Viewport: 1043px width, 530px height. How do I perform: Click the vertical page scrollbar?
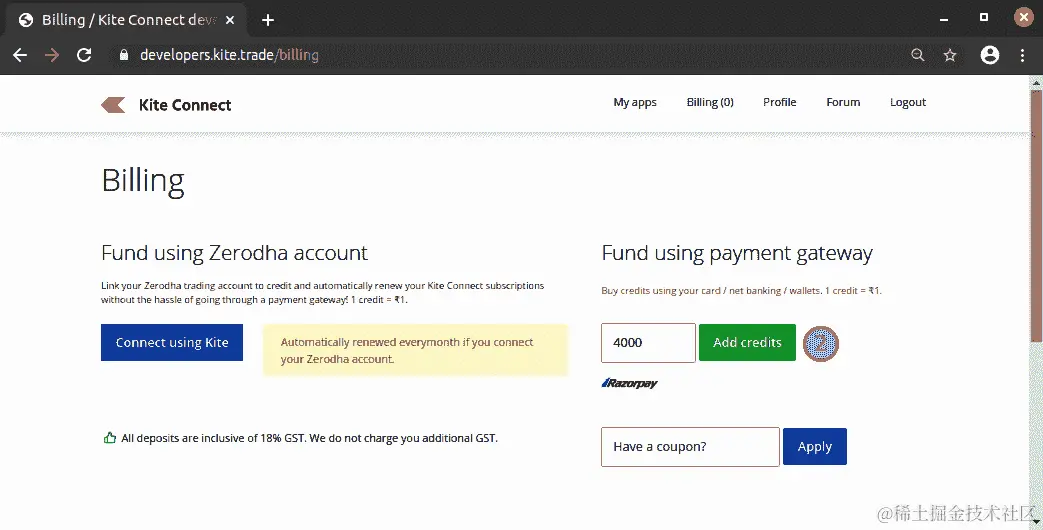[1036, 217]
